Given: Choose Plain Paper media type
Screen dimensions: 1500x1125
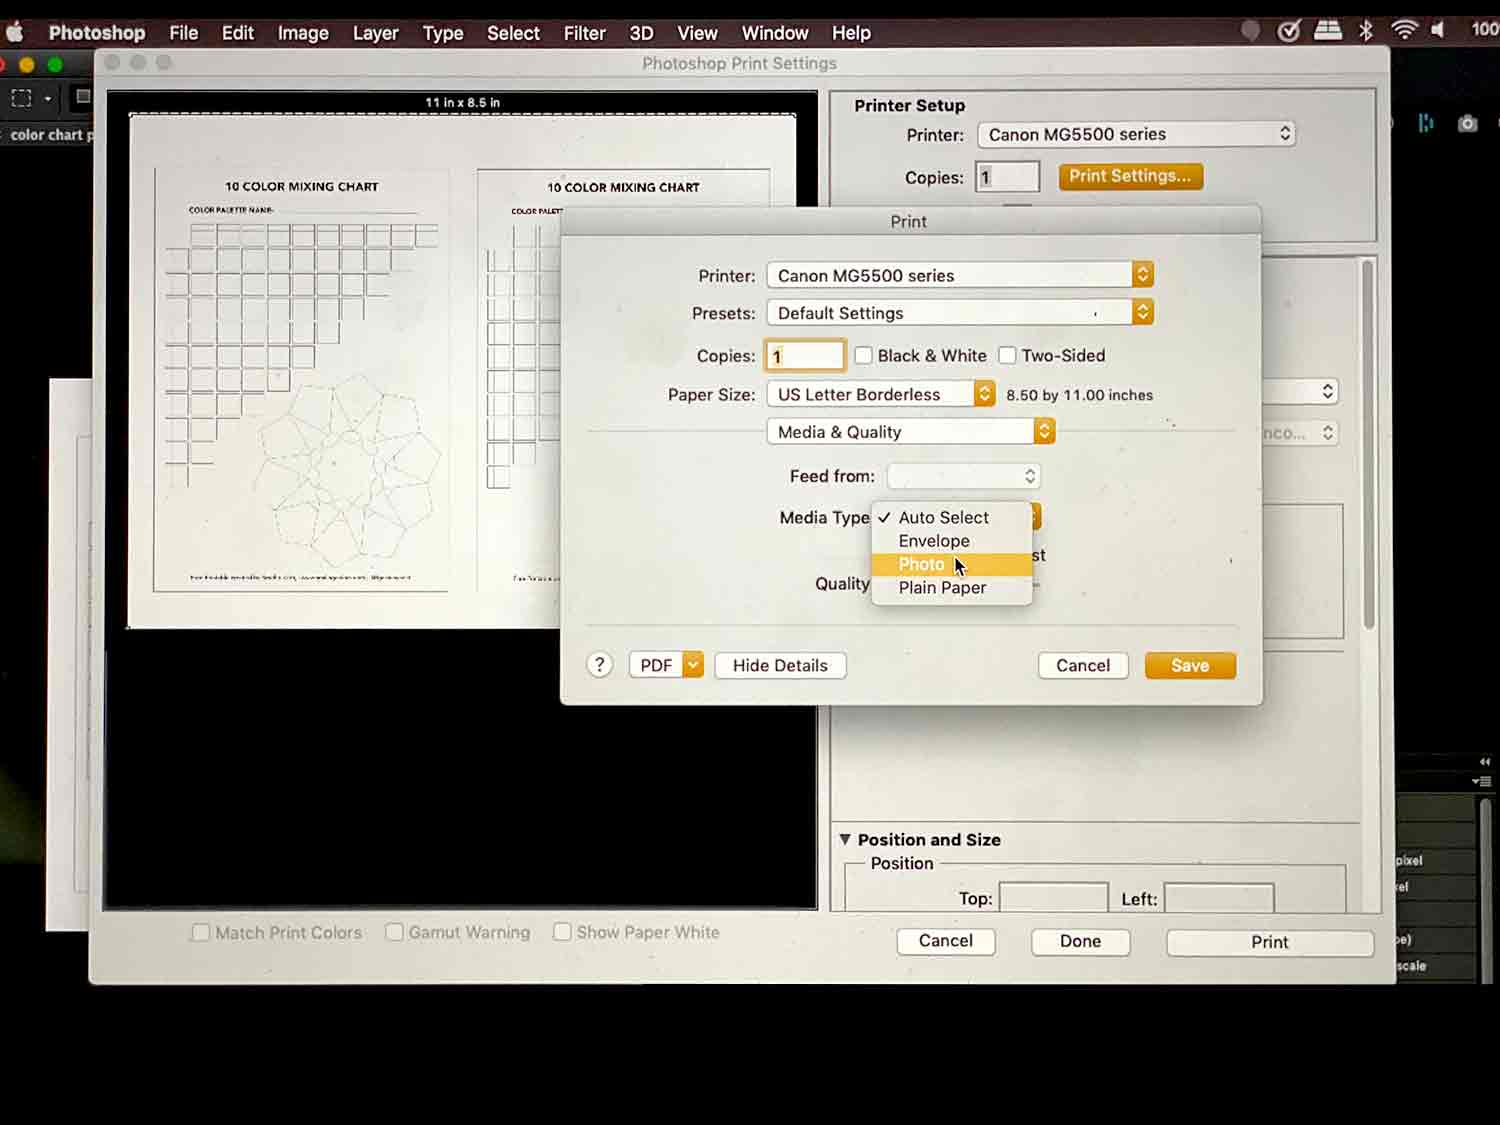Looking at the screenshot, I should [x=942, y=588].
